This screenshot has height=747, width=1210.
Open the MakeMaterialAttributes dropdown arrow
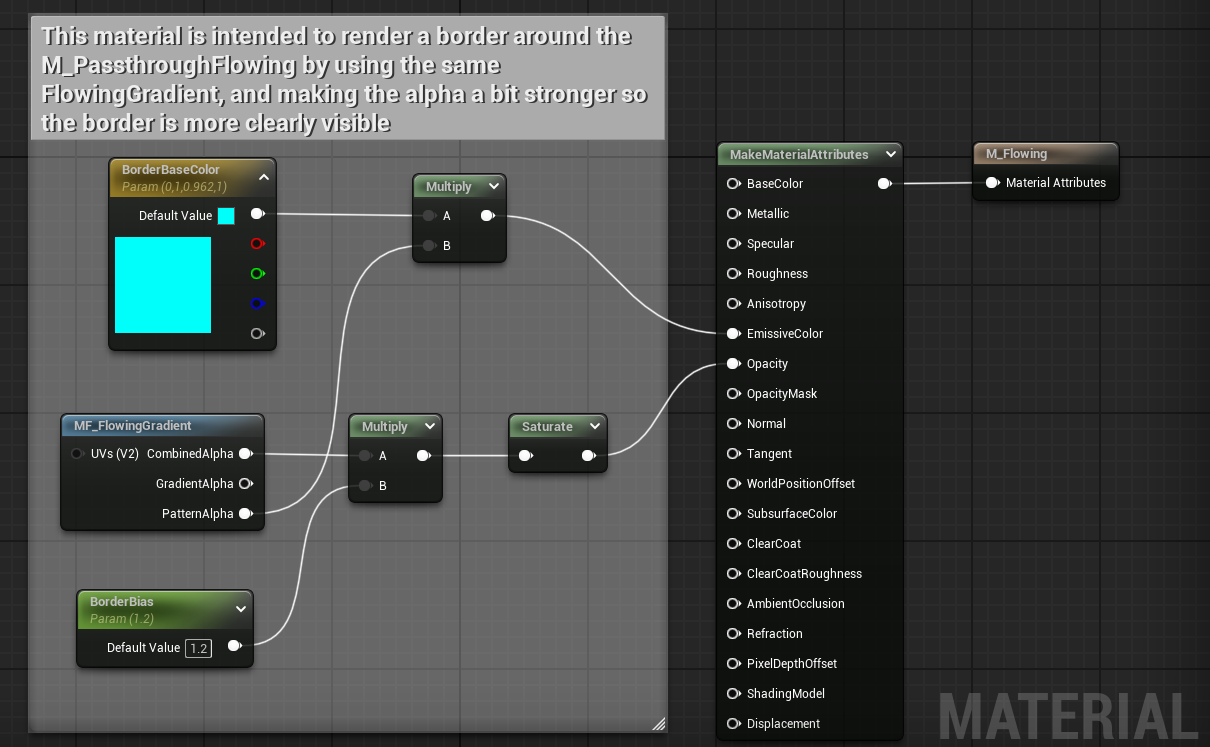(890, 154)
